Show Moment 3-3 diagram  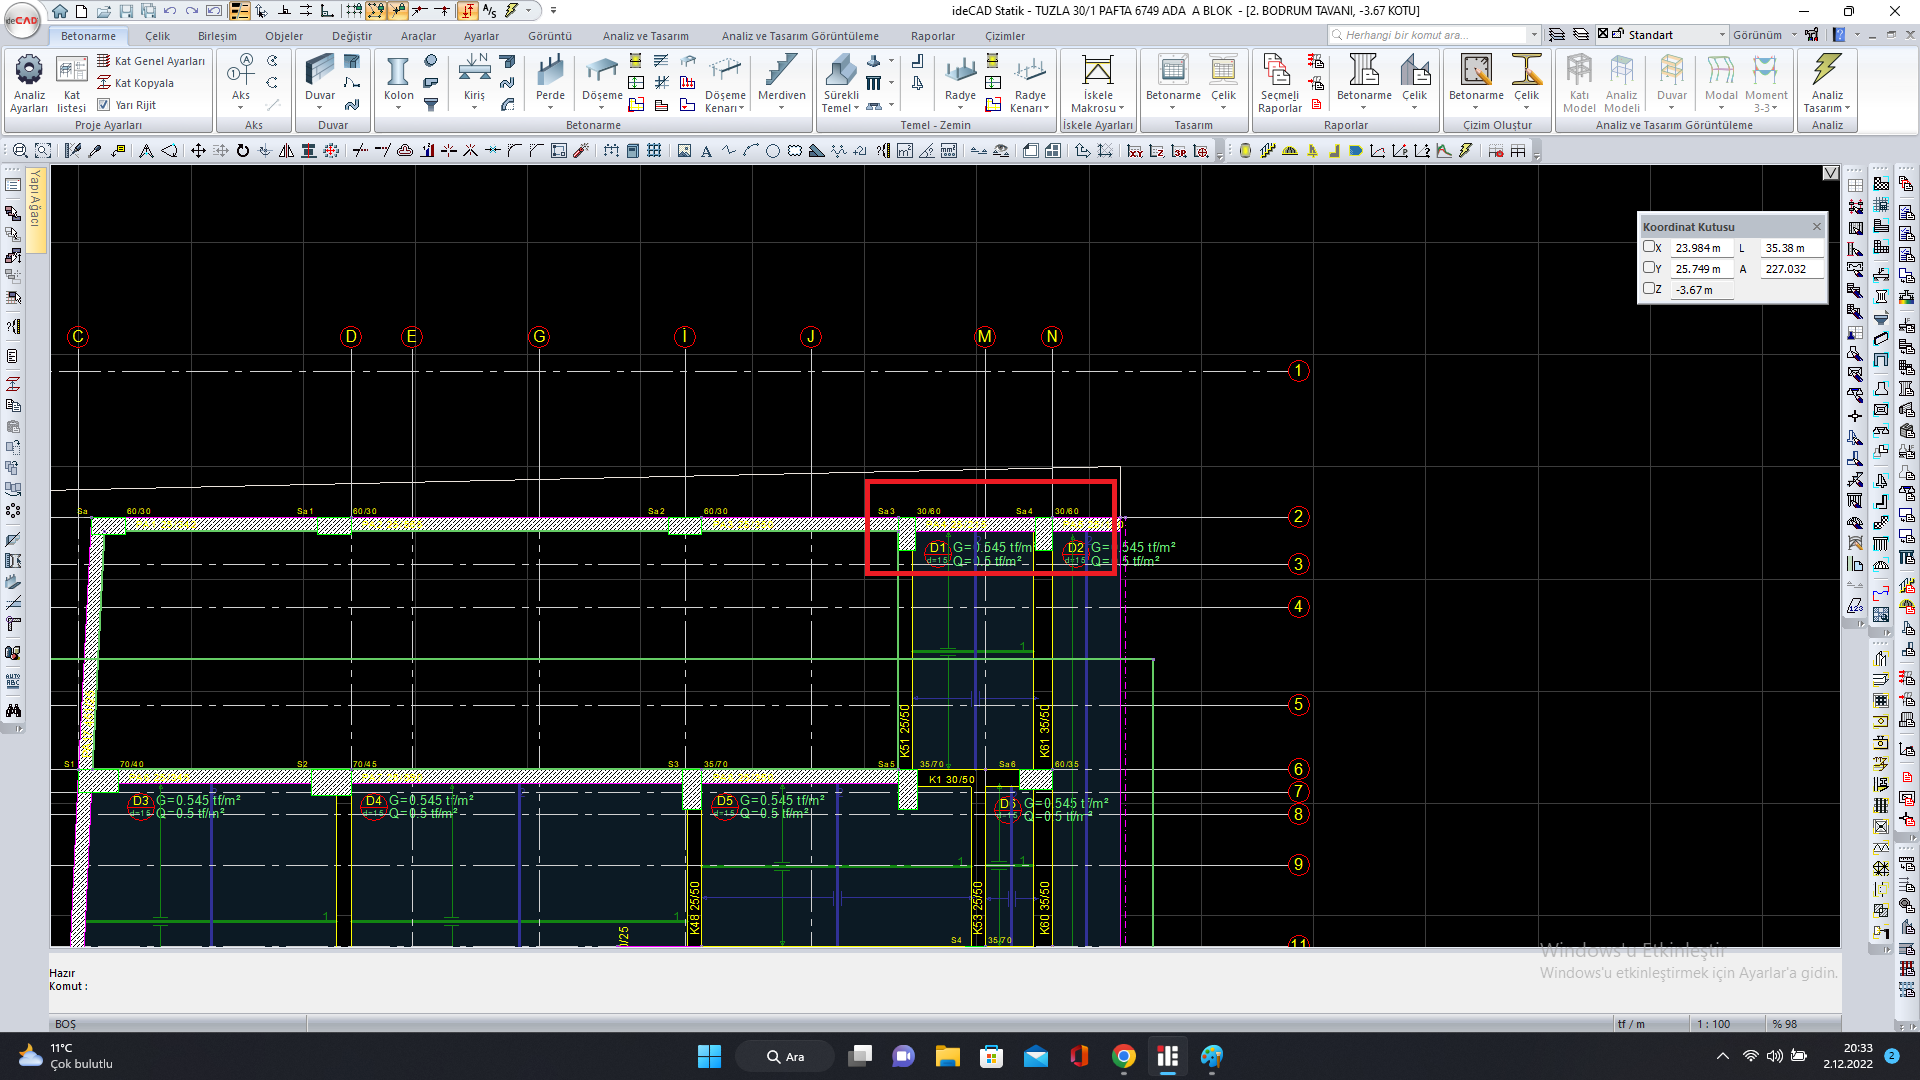pyautogui.click(x=1766, y=82)
